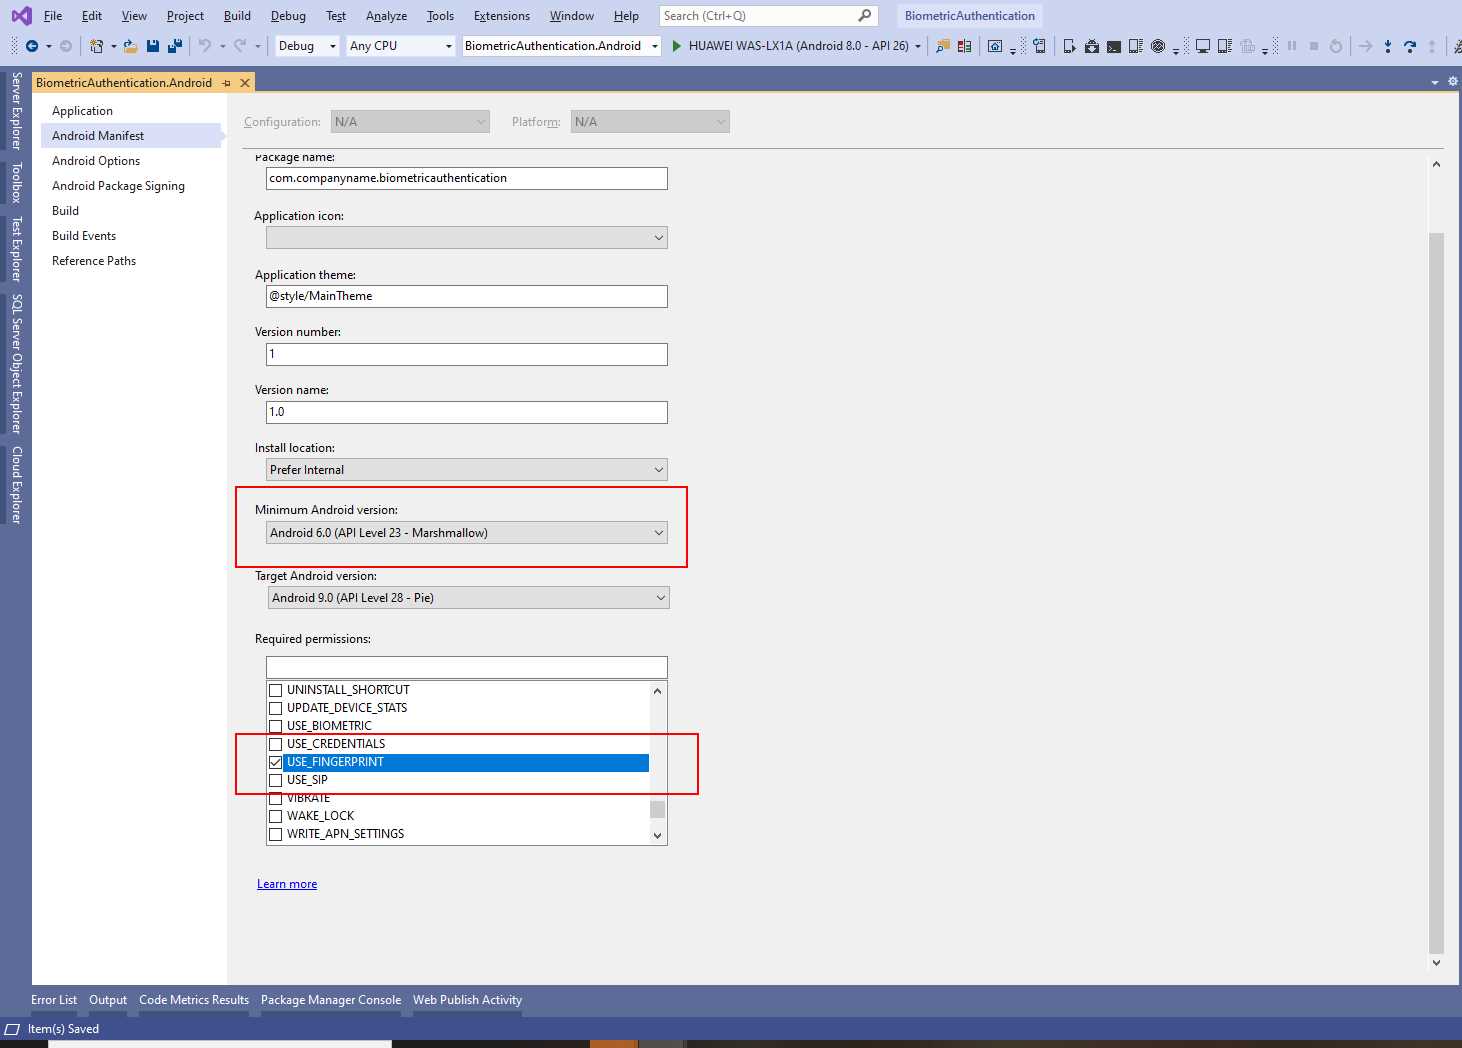Uncheck the USE_FINGERPRINT permission

(276, 762)
